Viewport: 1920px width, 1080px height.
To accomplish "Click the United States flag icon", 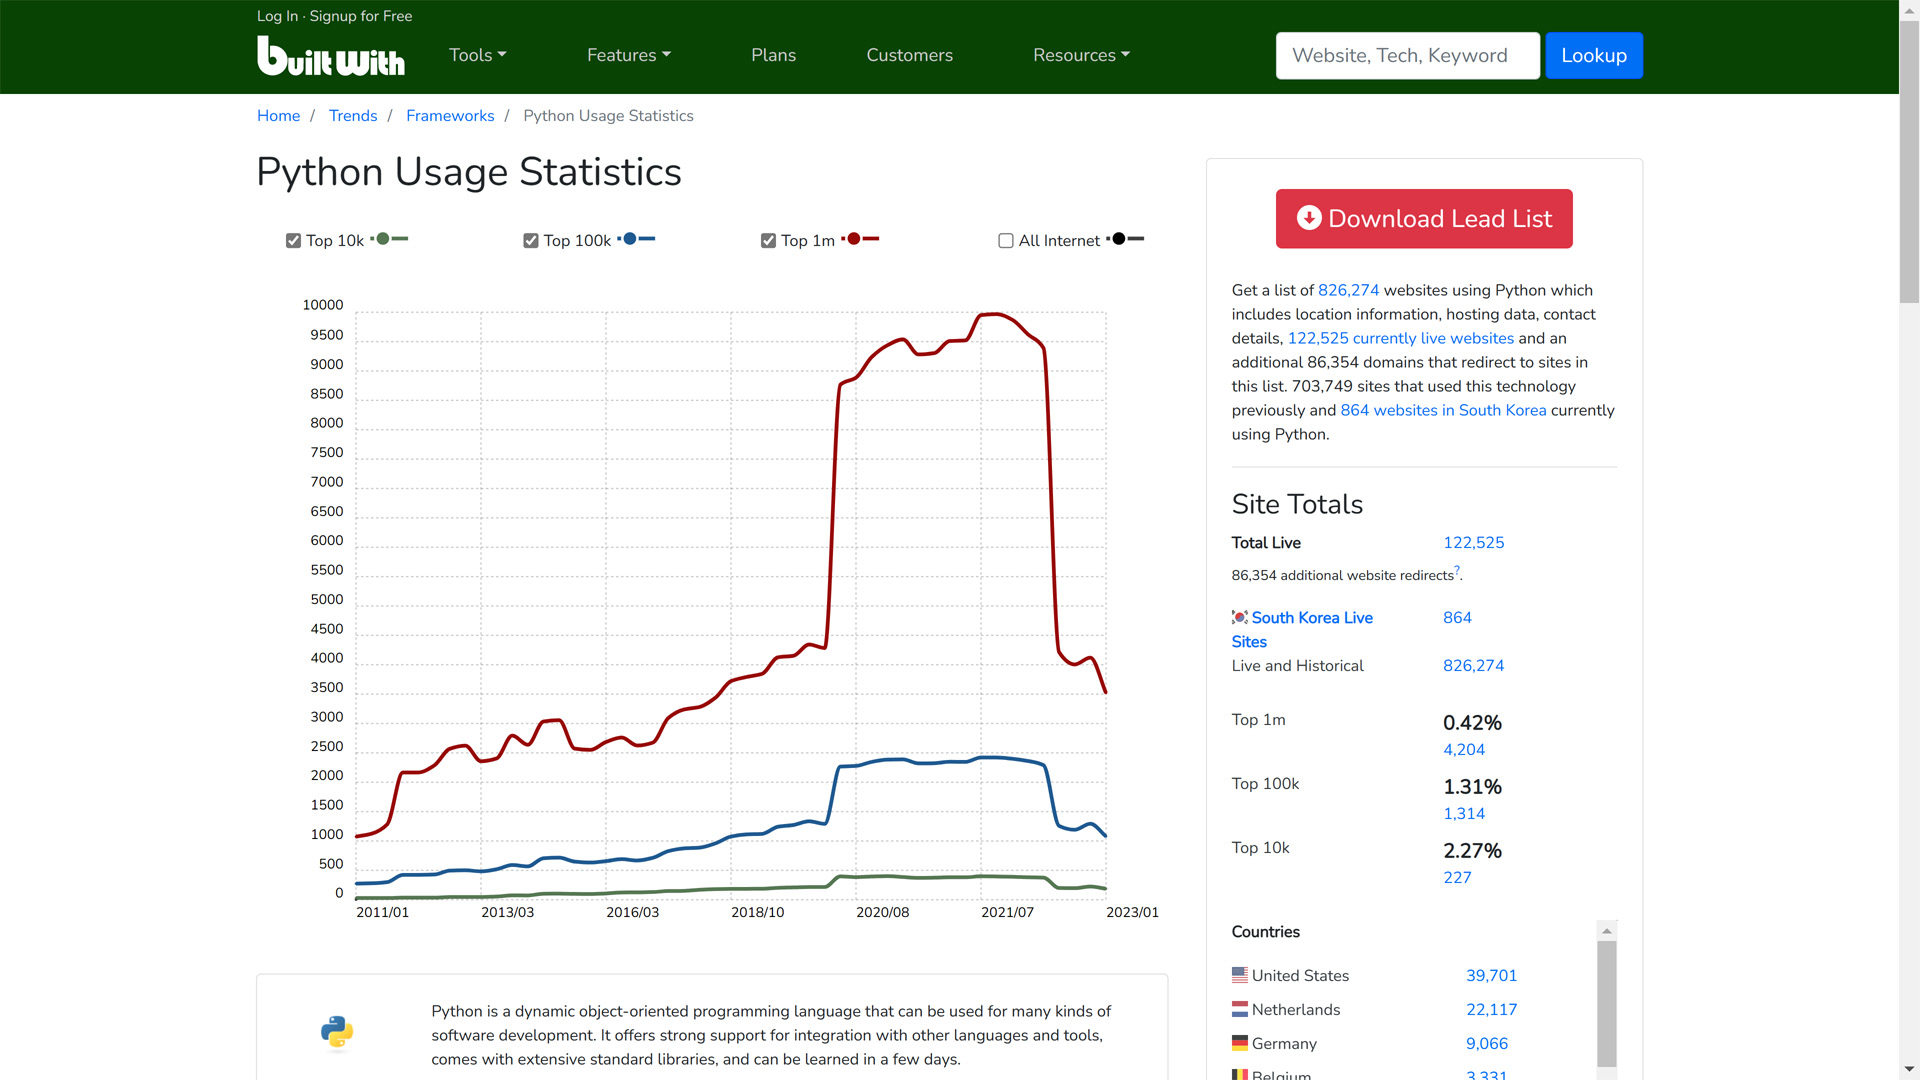I will [x=1240, y=975].
